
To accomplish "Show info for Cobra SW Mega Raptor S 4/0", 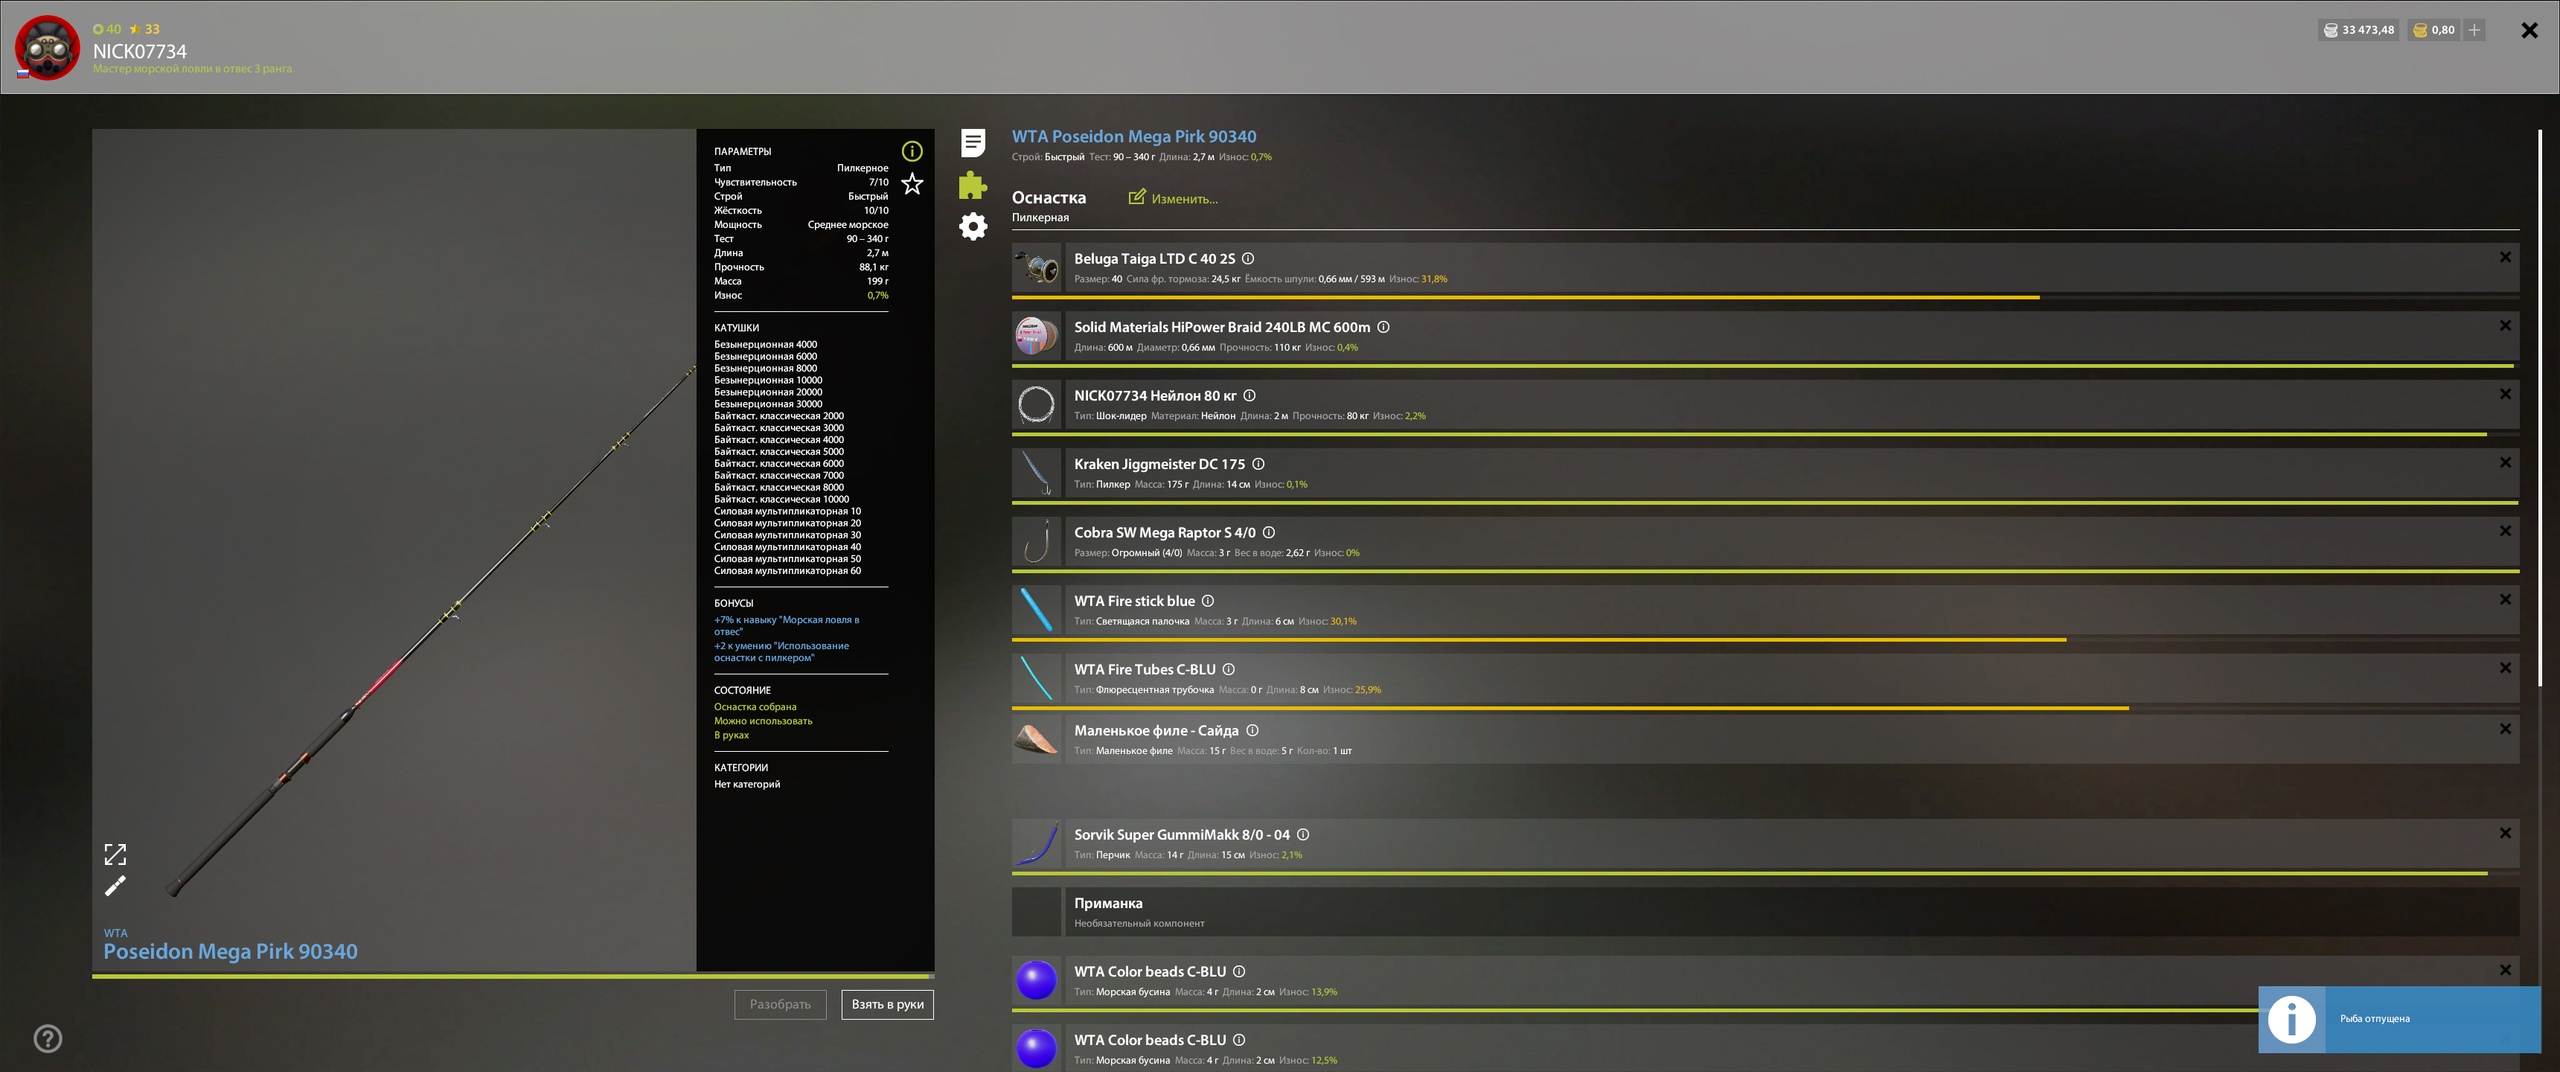I will [1268, 533].
